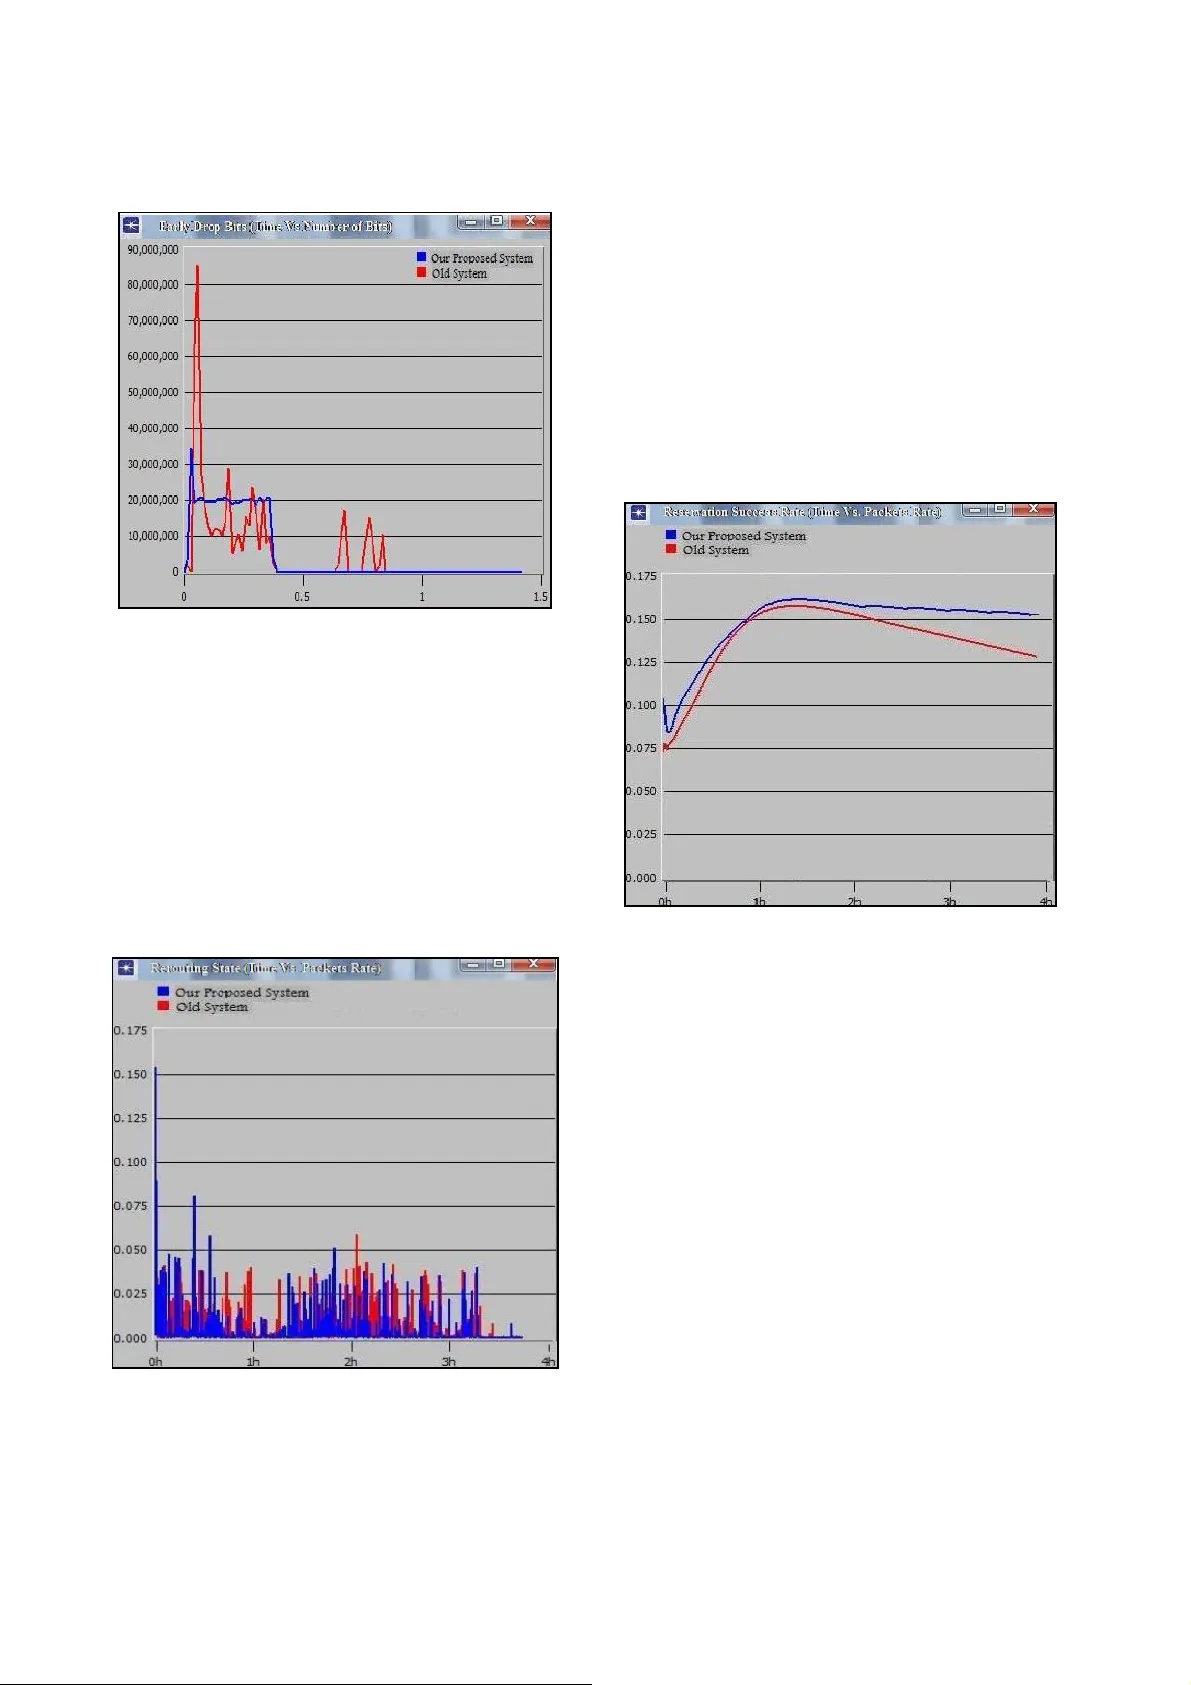Close the Reservation Success Rate window
This screenshot has width=1191, height=1685.
click(1033, 509)
